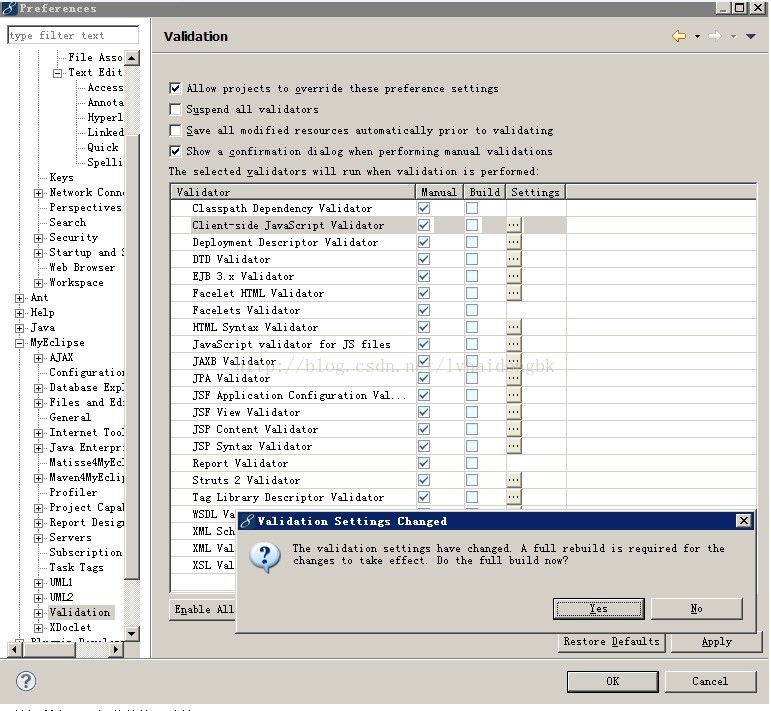Select General under MyEclipse
The height and width of the screenshot is (711, 771).
(x=70, y=417)
